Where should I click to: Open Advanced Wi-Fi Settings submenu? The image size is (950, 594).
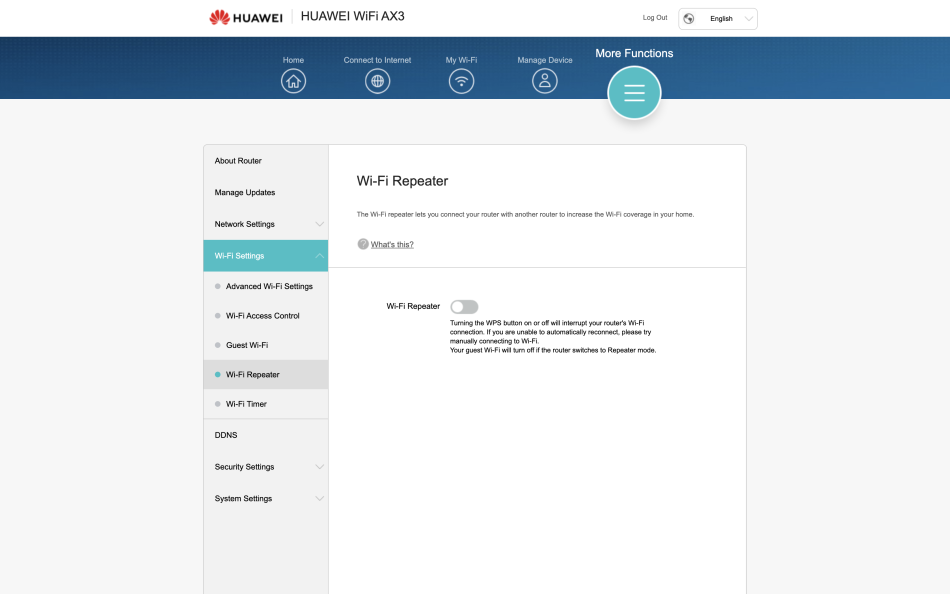[266, 286]
